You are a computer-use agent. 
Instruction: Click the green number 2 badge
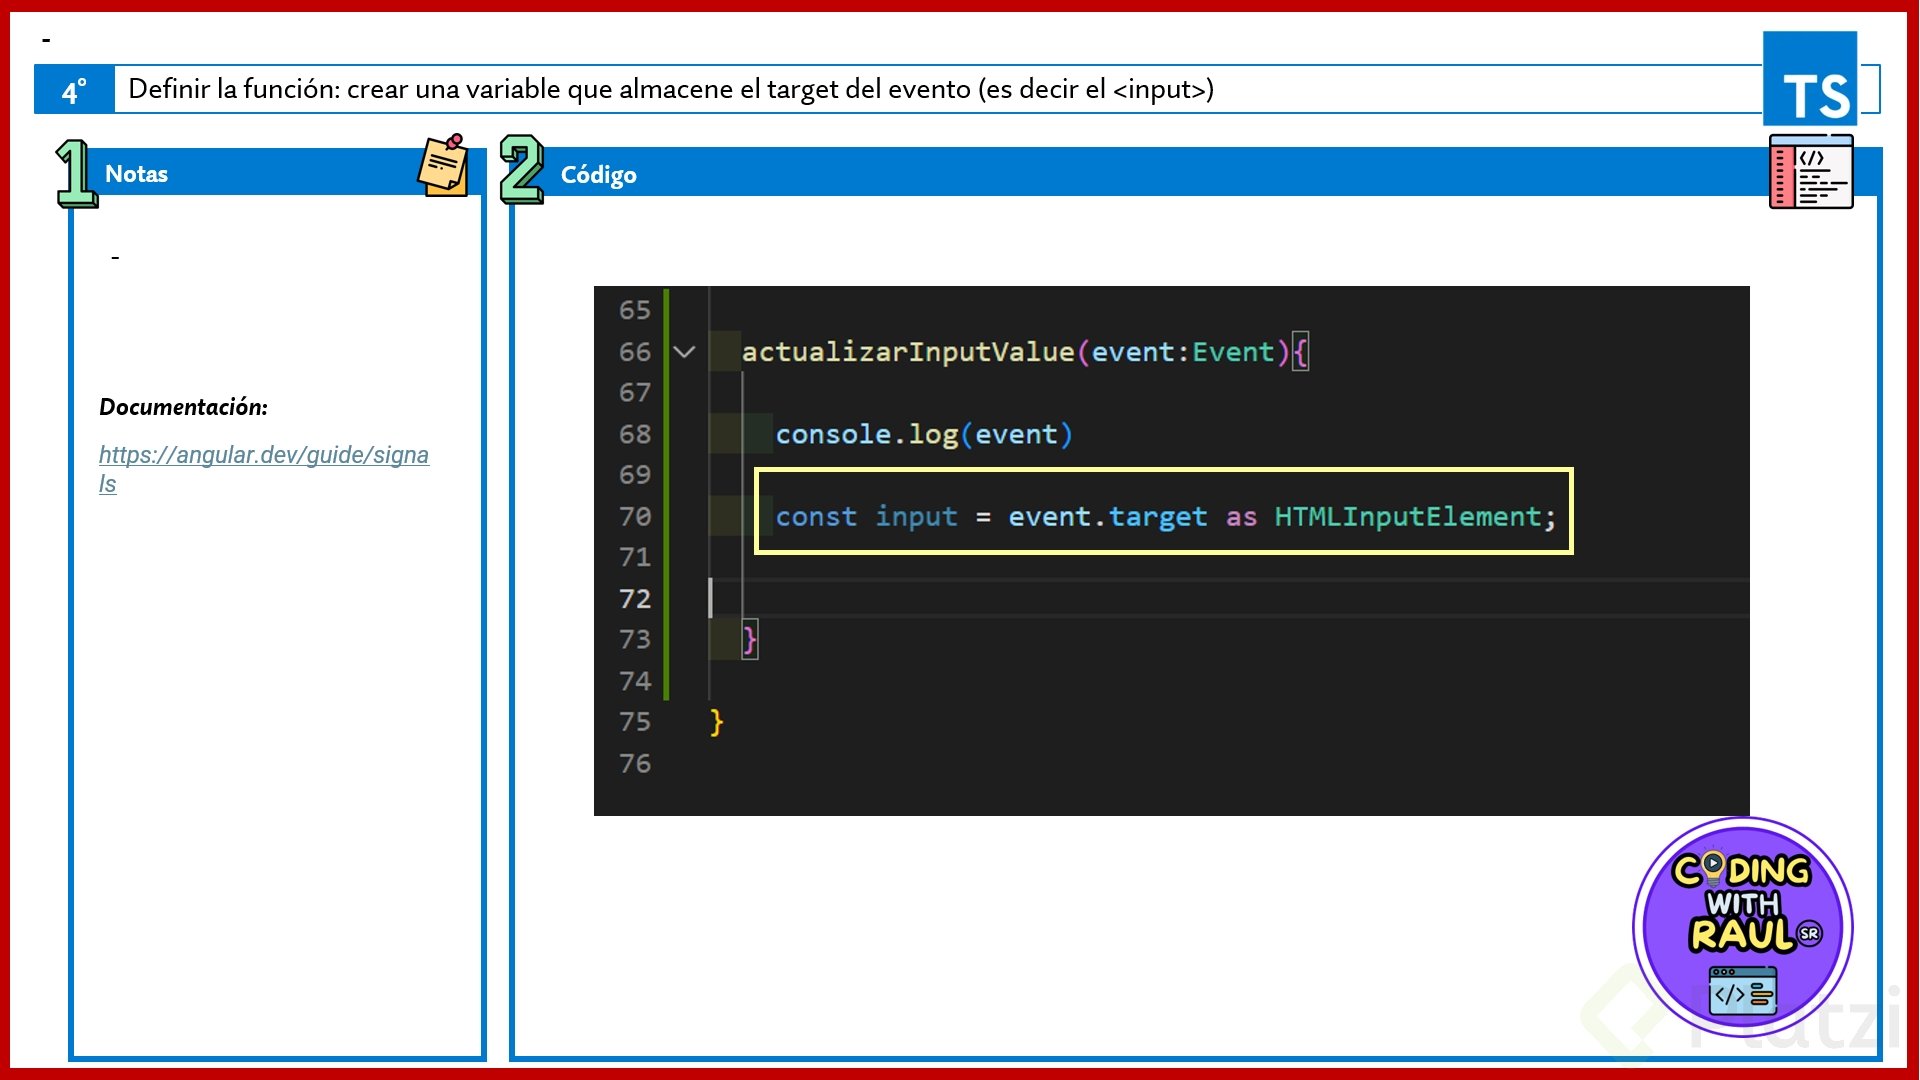(x=521, y=170)
